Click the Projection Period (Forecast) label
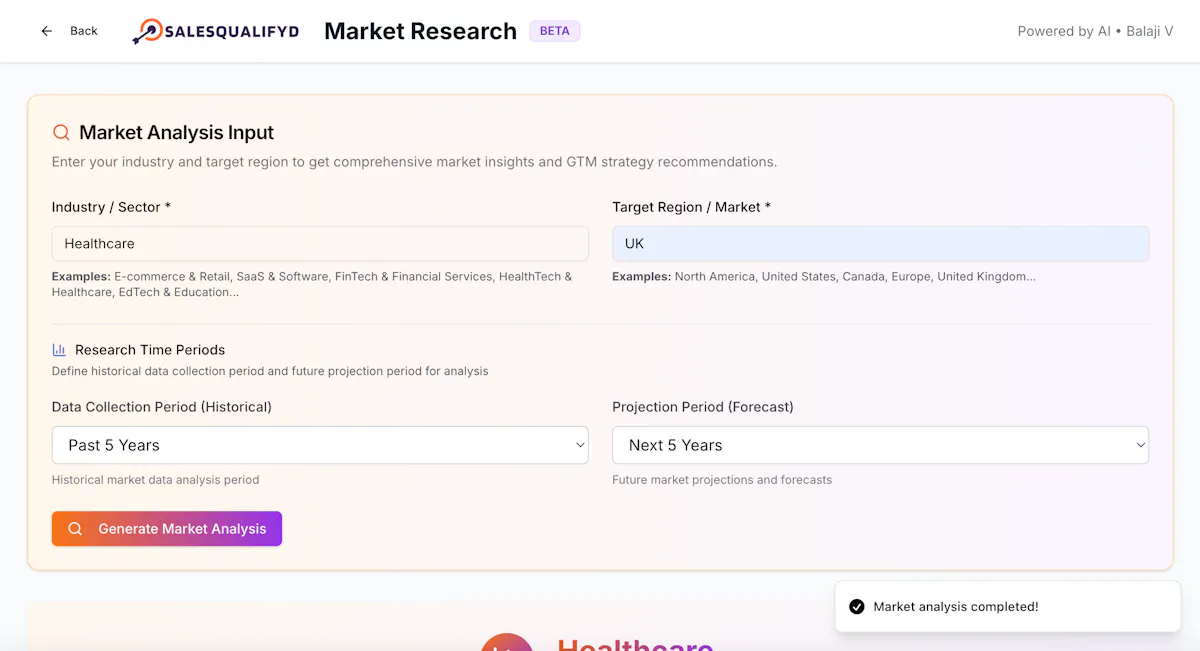 [x=703, y=407]
